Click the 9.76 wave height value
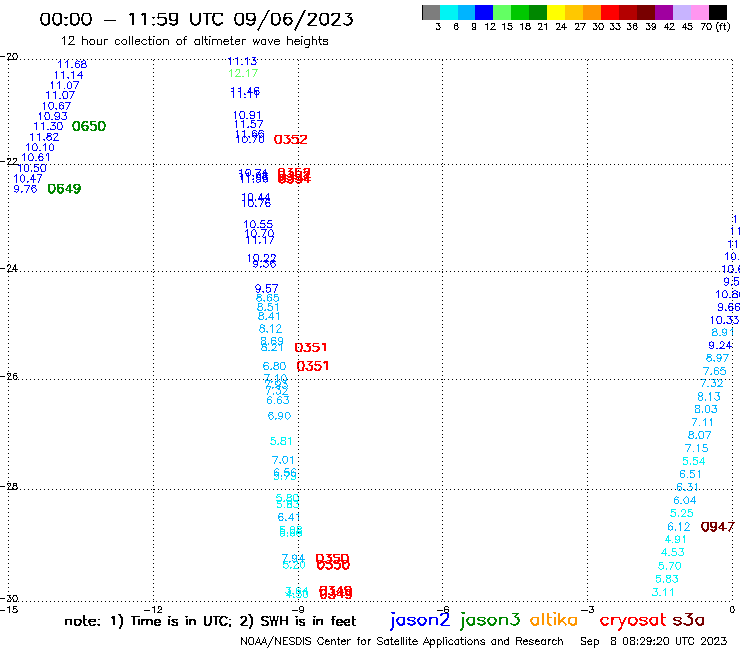740x650 pixels. click(x=25, y=189)
